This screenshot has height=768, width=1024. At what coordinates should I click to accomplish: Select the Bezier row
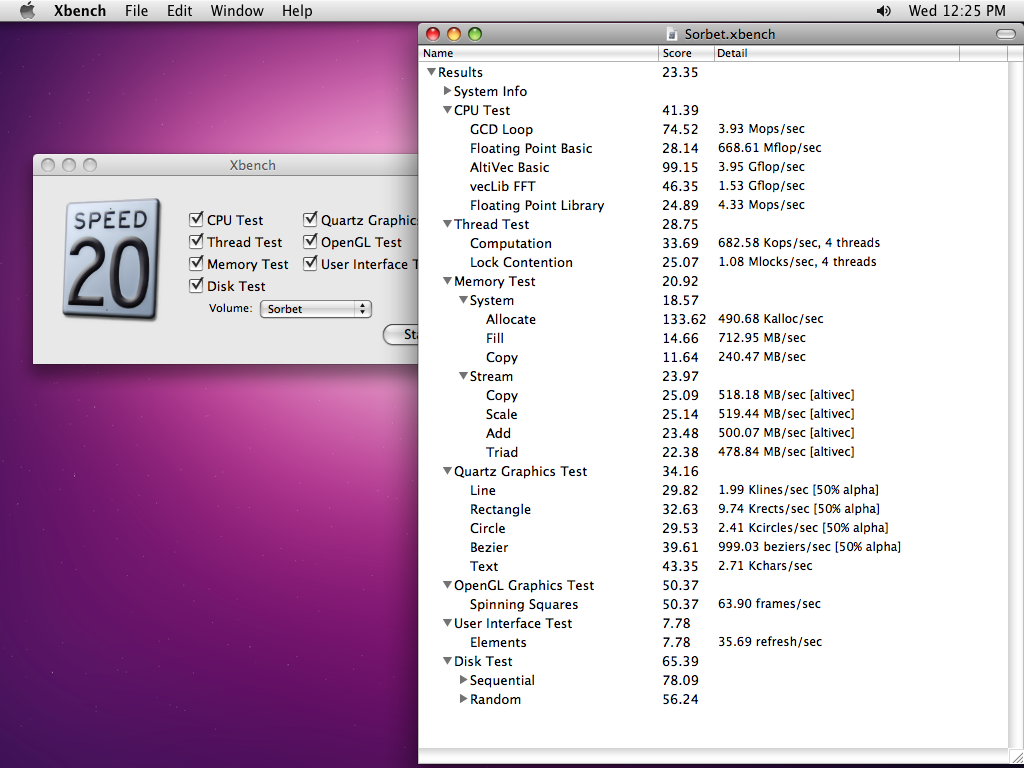point(713,547)
